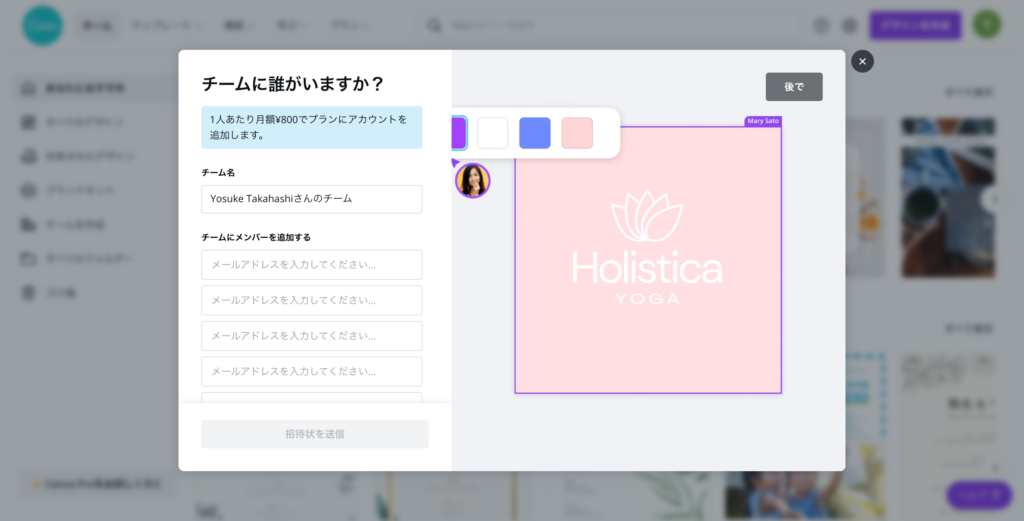Image resolution: width=1024 pixels, height=521 pixels.
Task: Click the trash icon in left sidebar
Action: (28, 293)
